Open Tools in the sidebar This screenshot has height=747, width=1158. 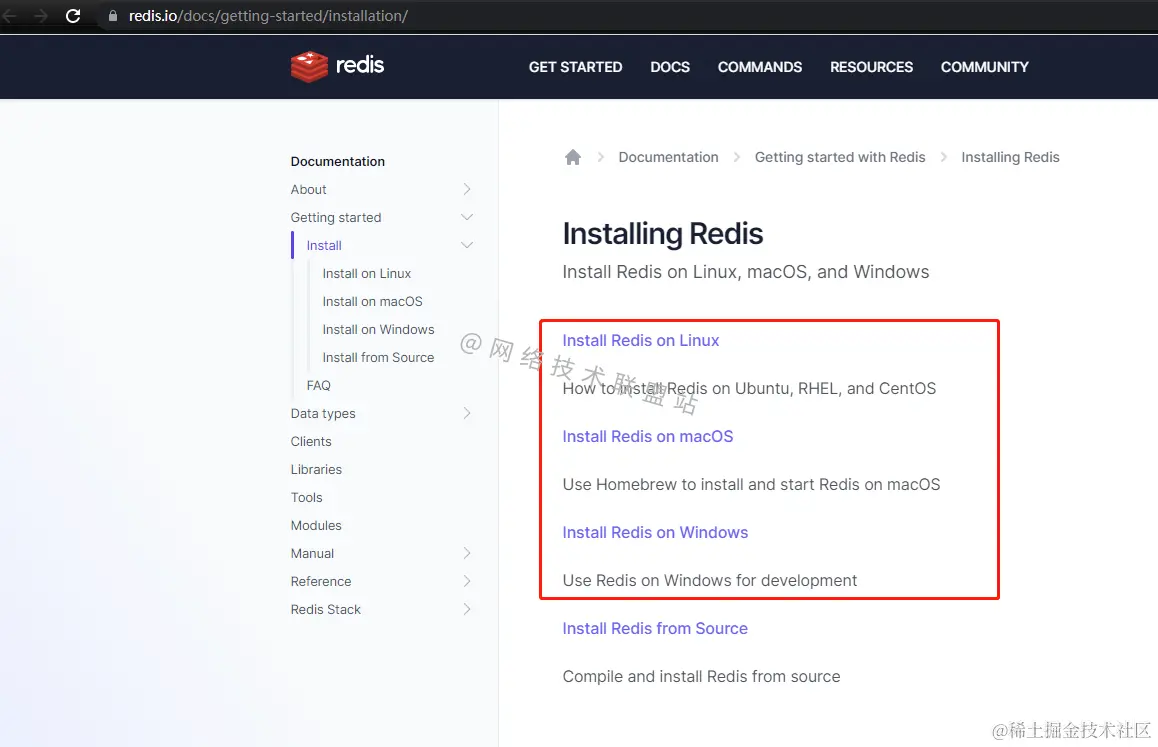(306, 497)
